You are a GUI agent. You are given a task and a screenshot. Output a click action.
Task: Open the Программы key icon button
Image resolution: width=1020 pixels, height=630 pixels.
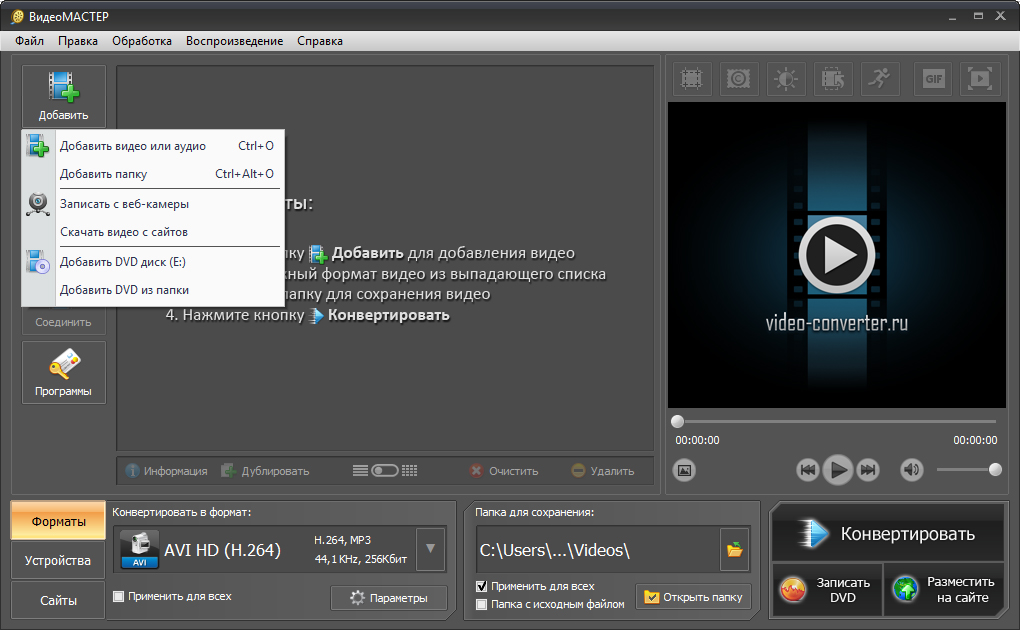click(x=63, y=373)
